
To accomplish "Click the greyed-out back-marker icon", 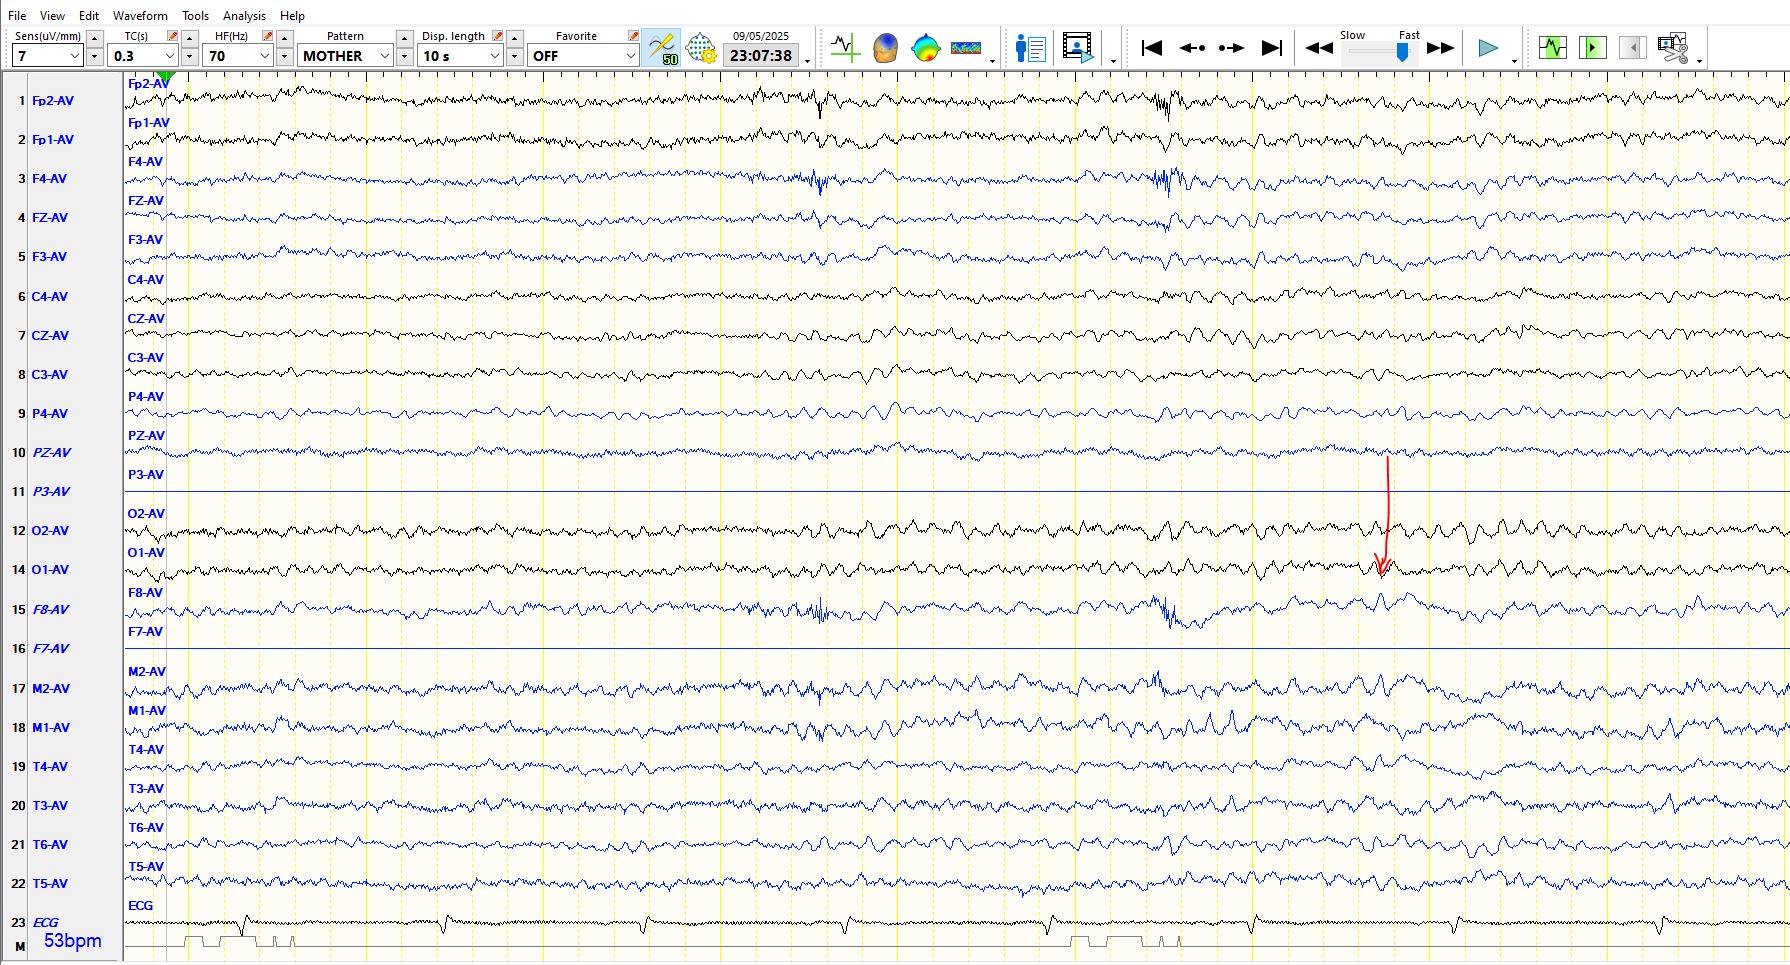I will [1633, 47].
